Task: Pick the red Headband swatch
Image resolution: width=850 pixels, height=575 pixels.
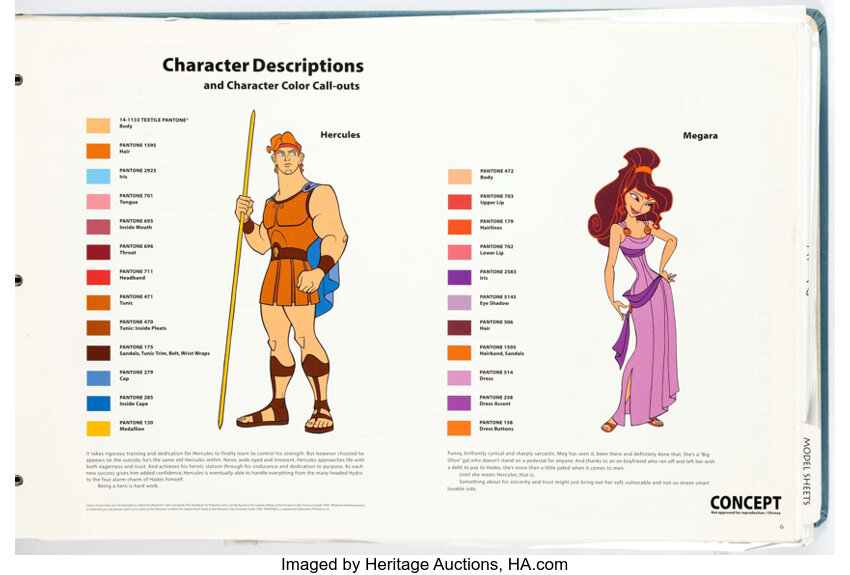Action: point(98,277)
